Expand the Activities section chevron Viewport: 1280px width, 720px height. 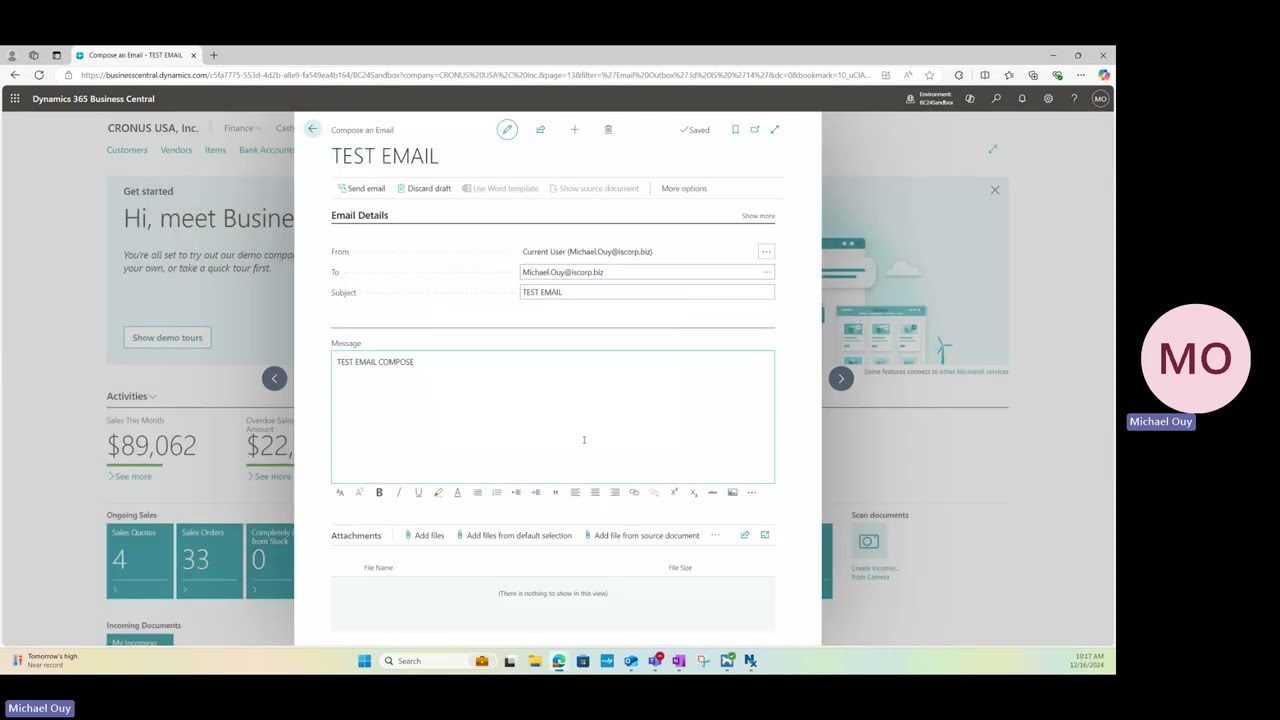(152, 397)
